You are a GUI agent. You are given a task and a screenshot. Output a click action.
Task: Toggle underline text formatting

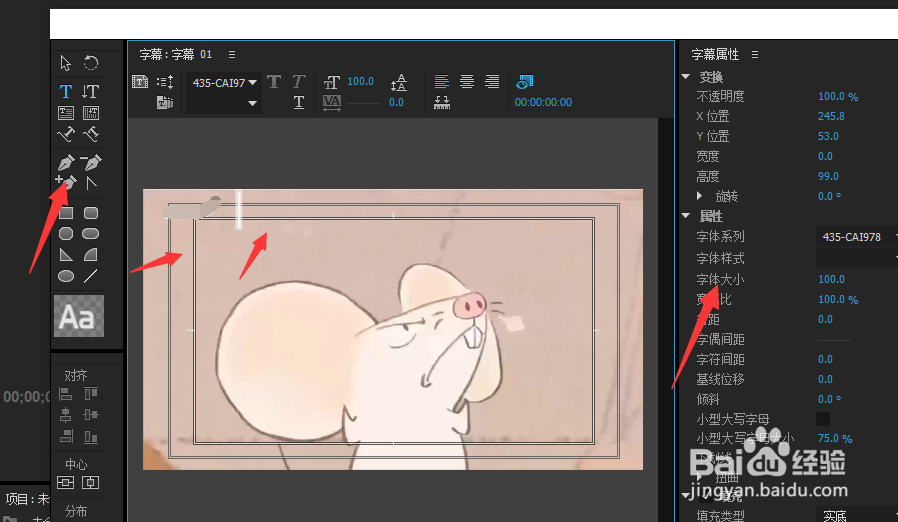point(298,103)
